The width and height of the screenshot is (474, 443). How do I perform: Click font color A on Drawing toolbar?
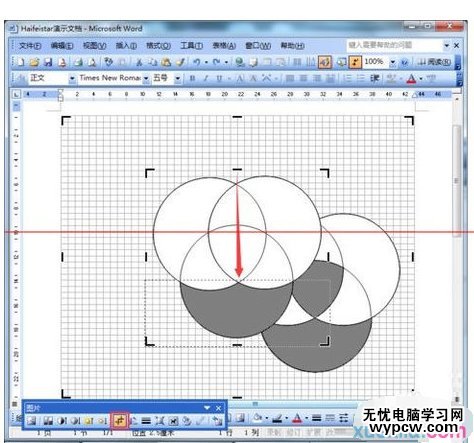297,418
